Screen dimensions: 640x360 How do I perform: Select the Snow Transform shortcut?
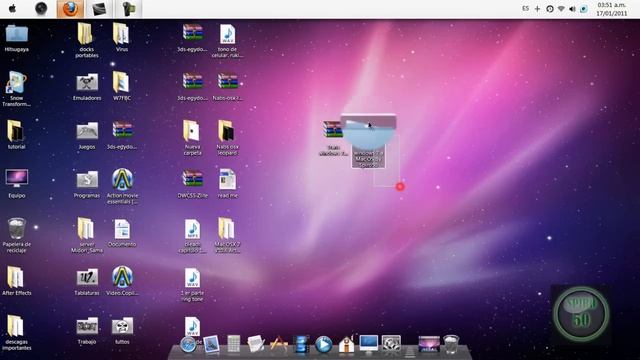tap(16, 89)
